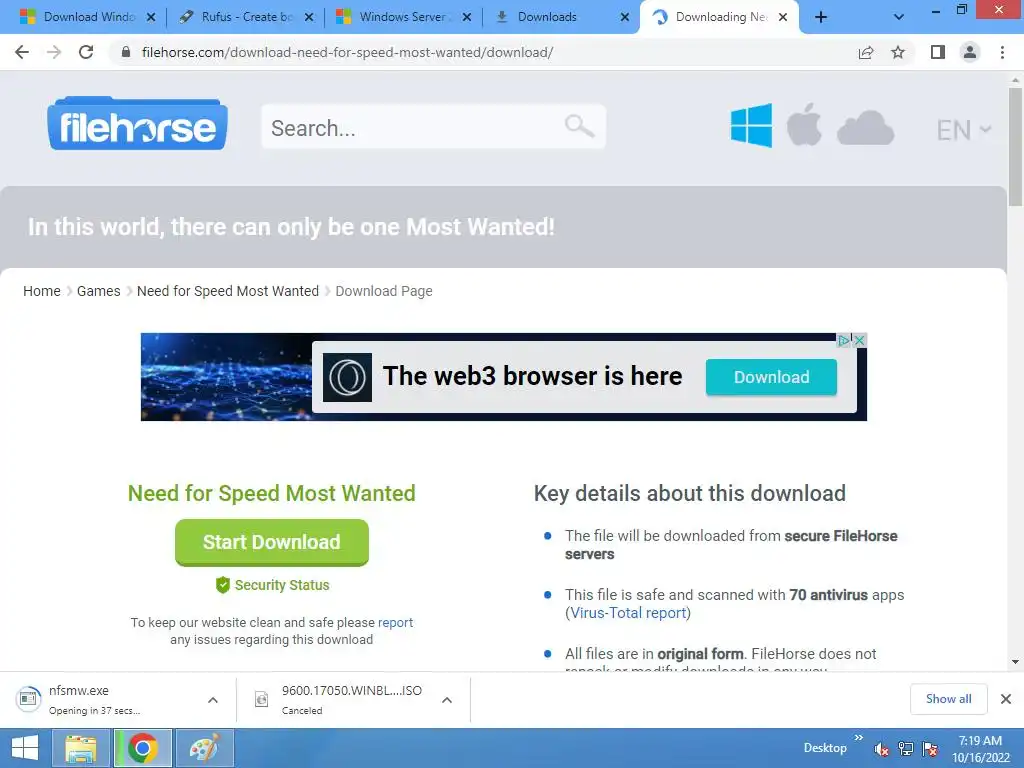
Task: Open Chrome three-dot menu
Action: pyautogui.click(x=1002, y=52)
